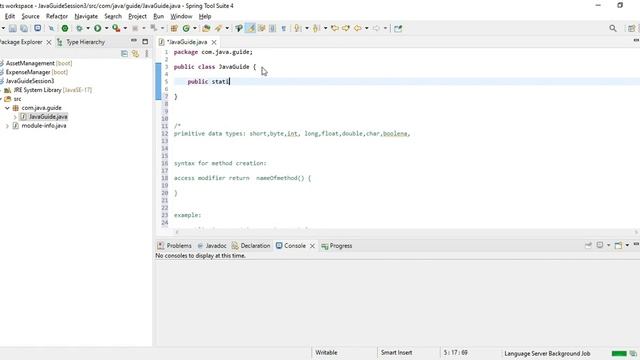Click the New Java Package icon
This screenshot has height=360, width=640.
pyautogui.click(x=174, y=28)
